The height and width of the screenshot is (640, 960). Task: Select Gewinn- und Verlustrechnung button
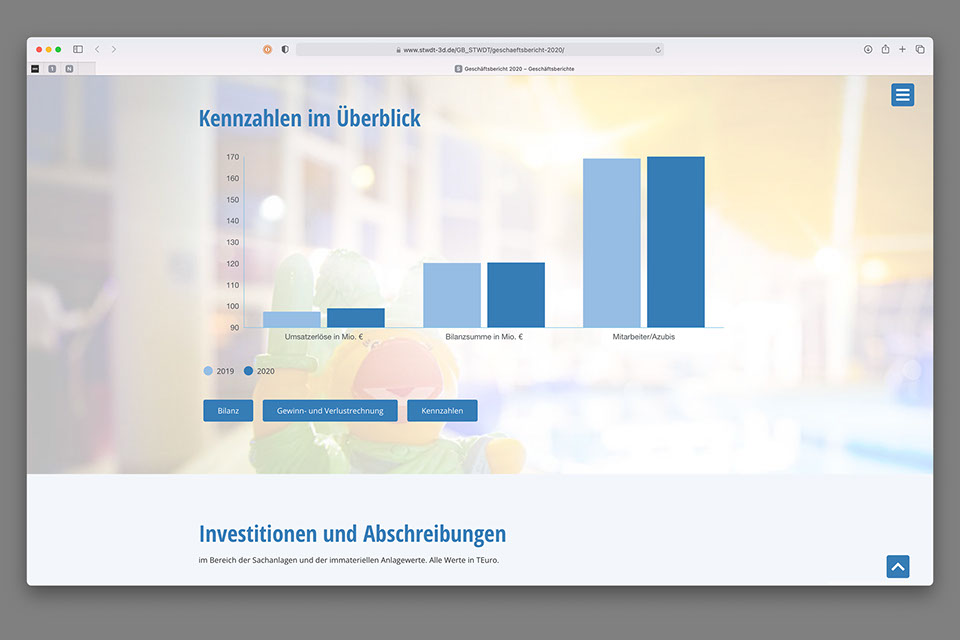click(330, 411)
